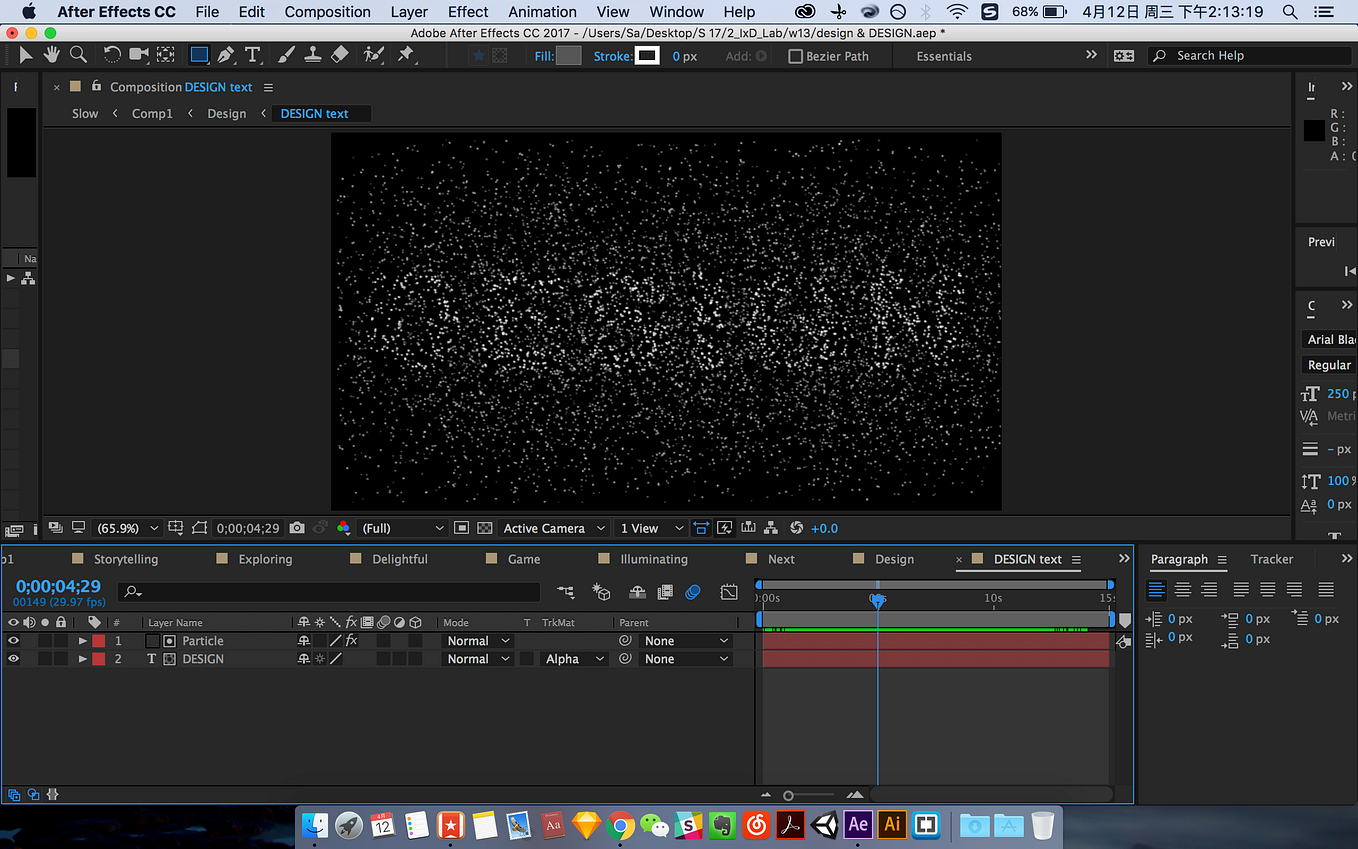1358x849 pixels.
Task: Switch to the Storytelling timeline tab
Action: click(126, 559)
